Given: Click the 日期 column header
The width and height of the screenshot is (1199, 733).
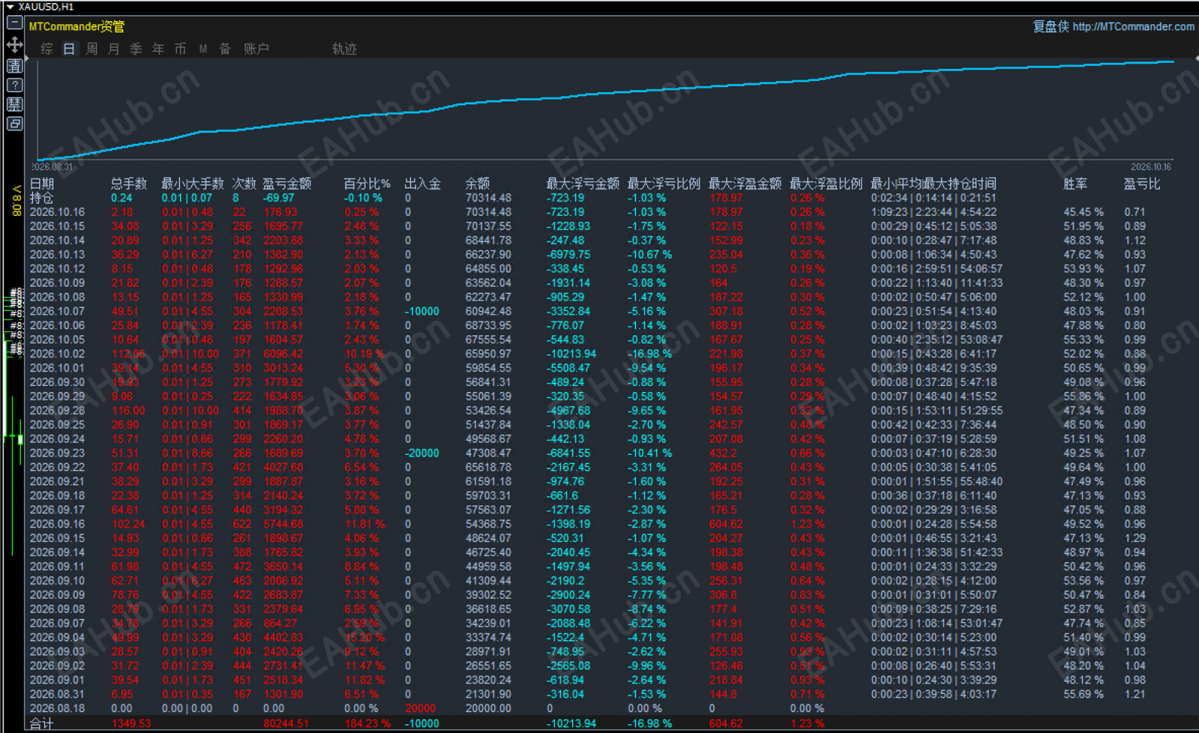Looking at the screenshot, I should pyautogui.click(x=42, y=183).
